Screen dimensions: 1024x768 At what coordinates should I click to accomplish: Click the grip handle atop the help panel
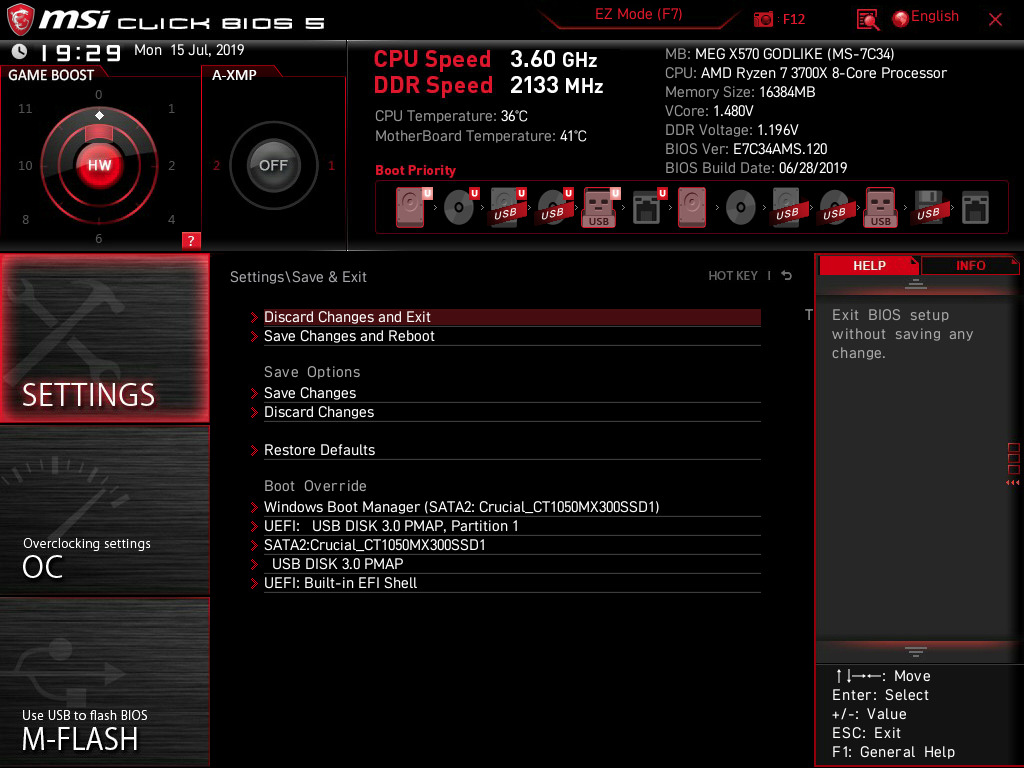pyautogui.click(x=915, y=284)
